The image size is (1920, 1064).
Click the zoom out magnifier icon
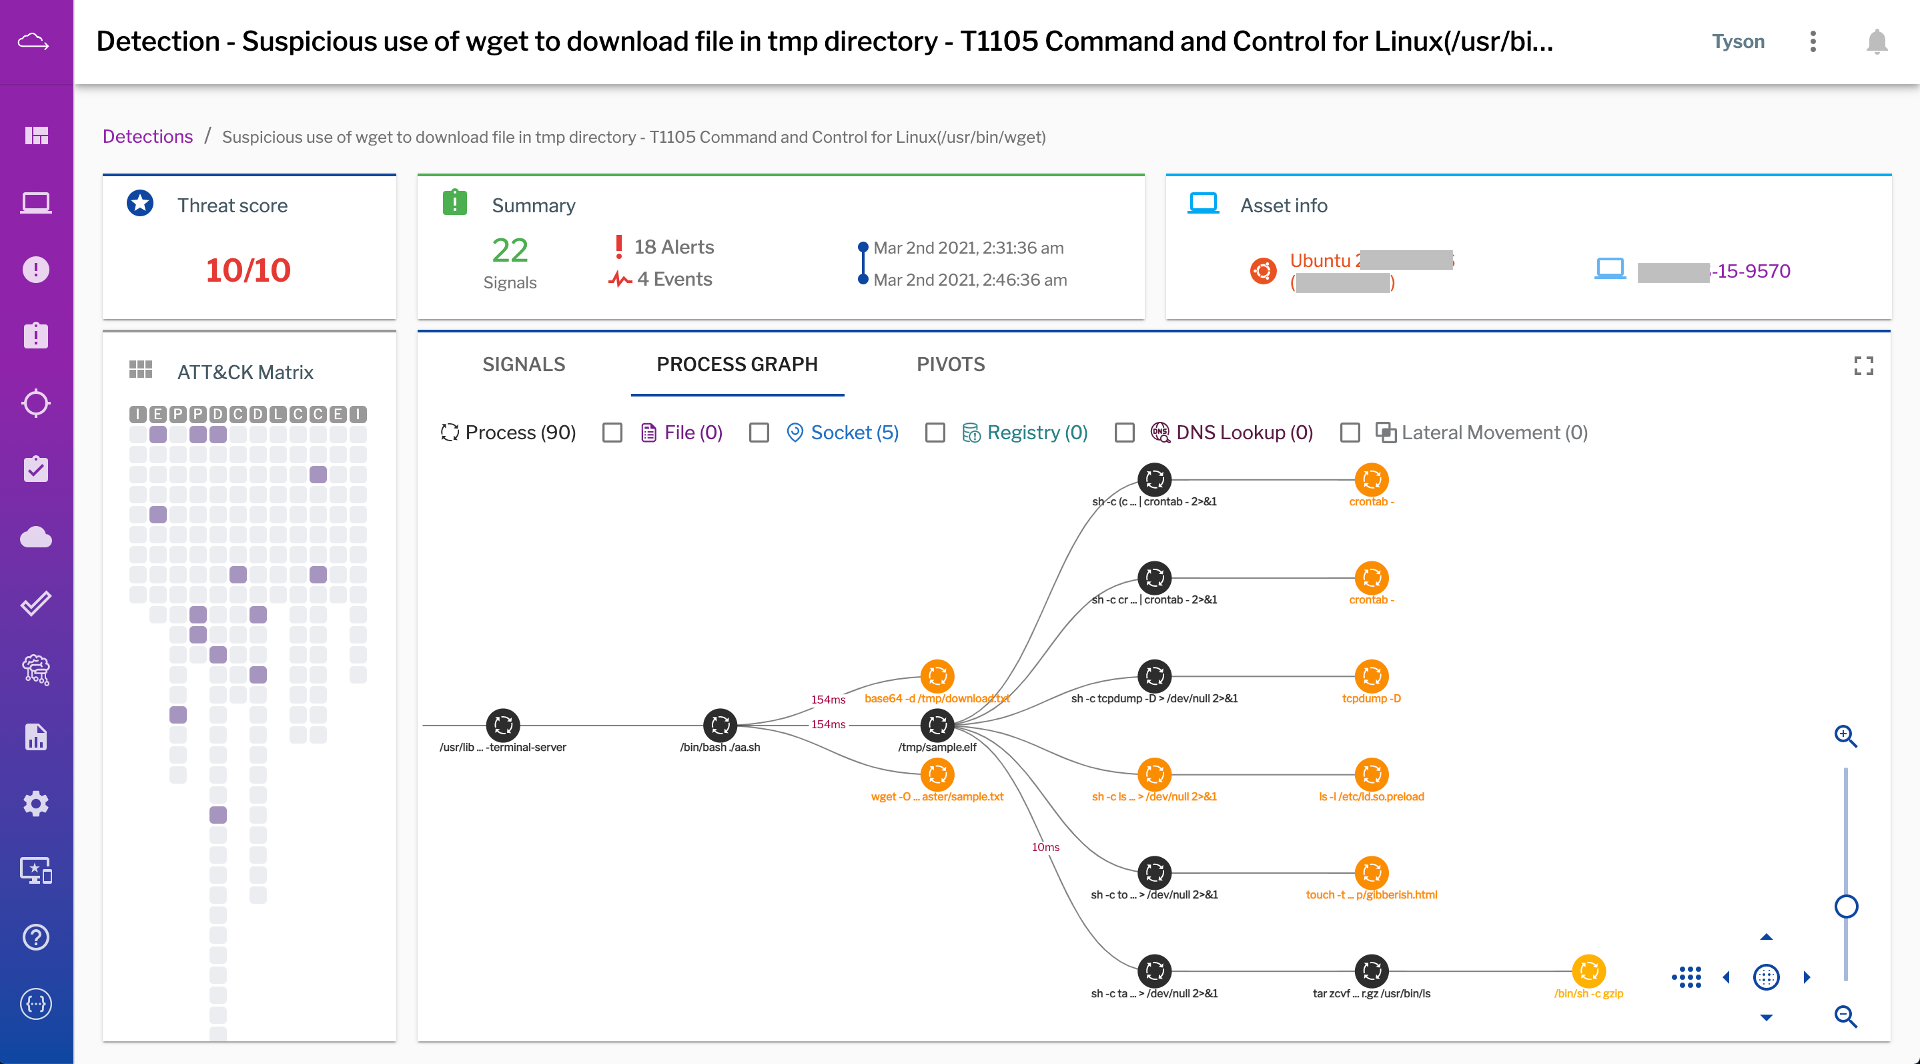coord(1846,1016)
